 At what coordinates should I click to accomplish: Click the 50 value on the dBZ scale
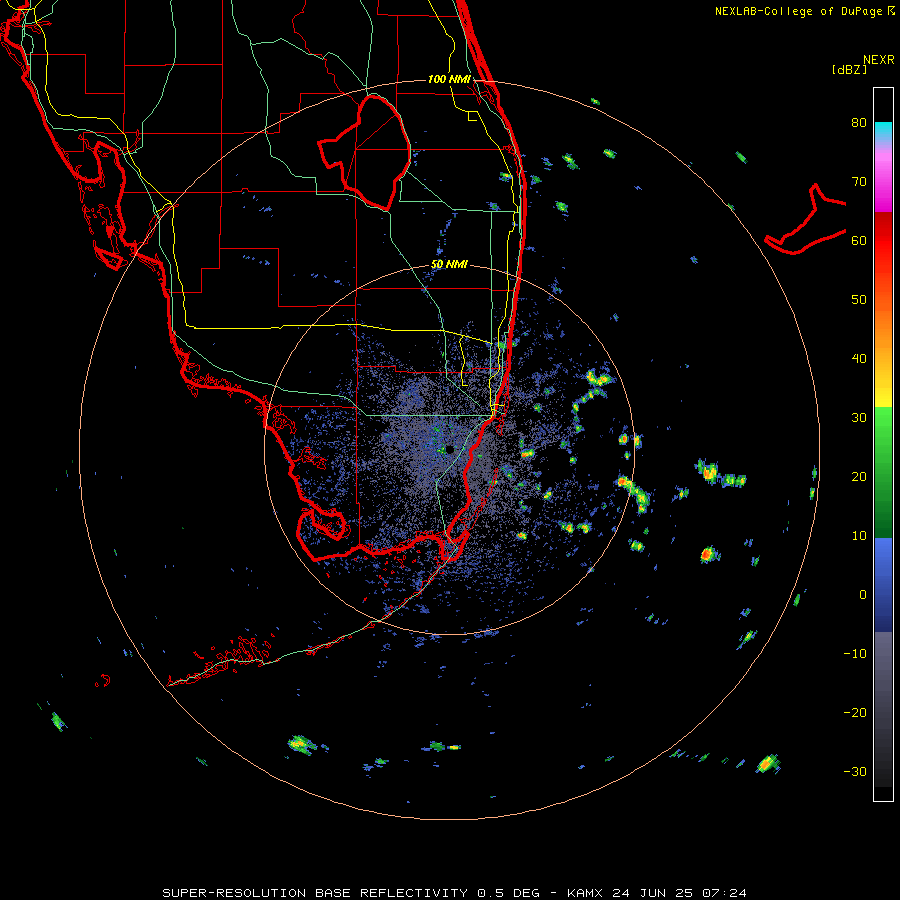(x=859, y=300)
